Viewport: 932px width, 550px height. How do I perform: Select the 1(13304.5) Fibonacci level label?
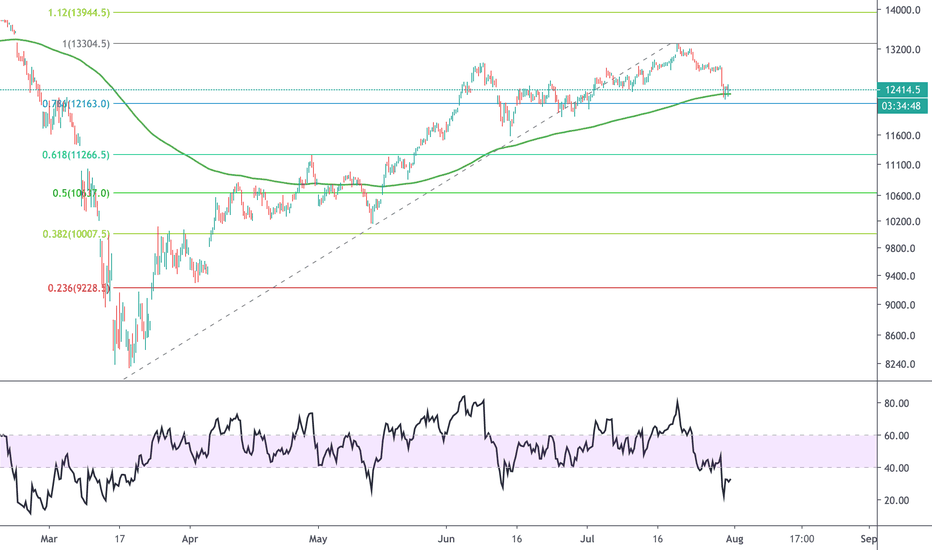(x=86, y=43)
